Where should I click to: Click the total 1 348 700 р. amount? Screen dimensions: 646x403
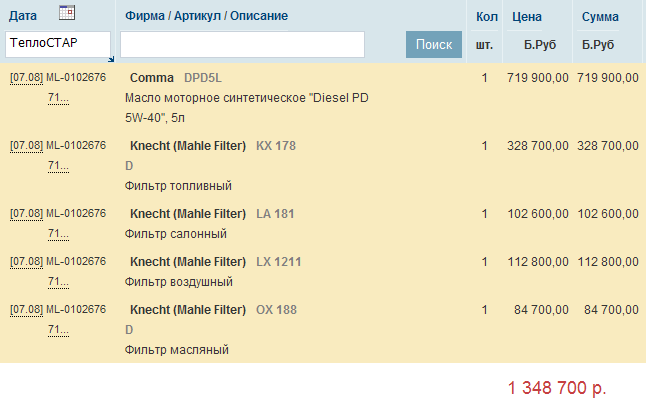tap(557, 387)
